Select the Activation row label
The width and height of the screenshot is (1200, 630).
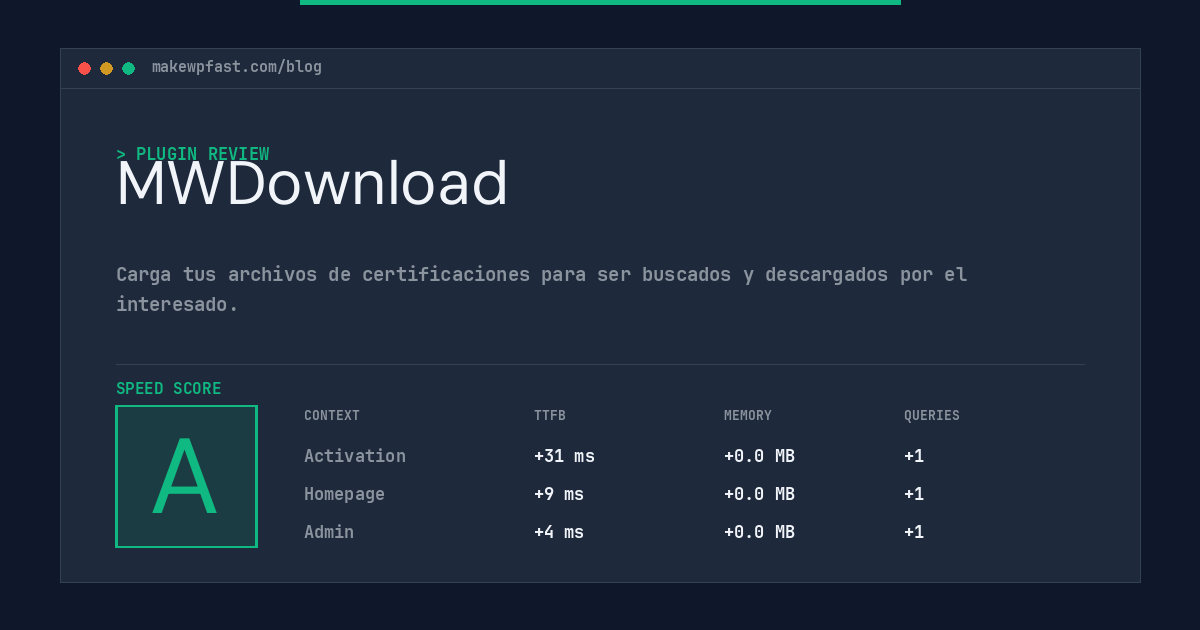tap(355, 456)
